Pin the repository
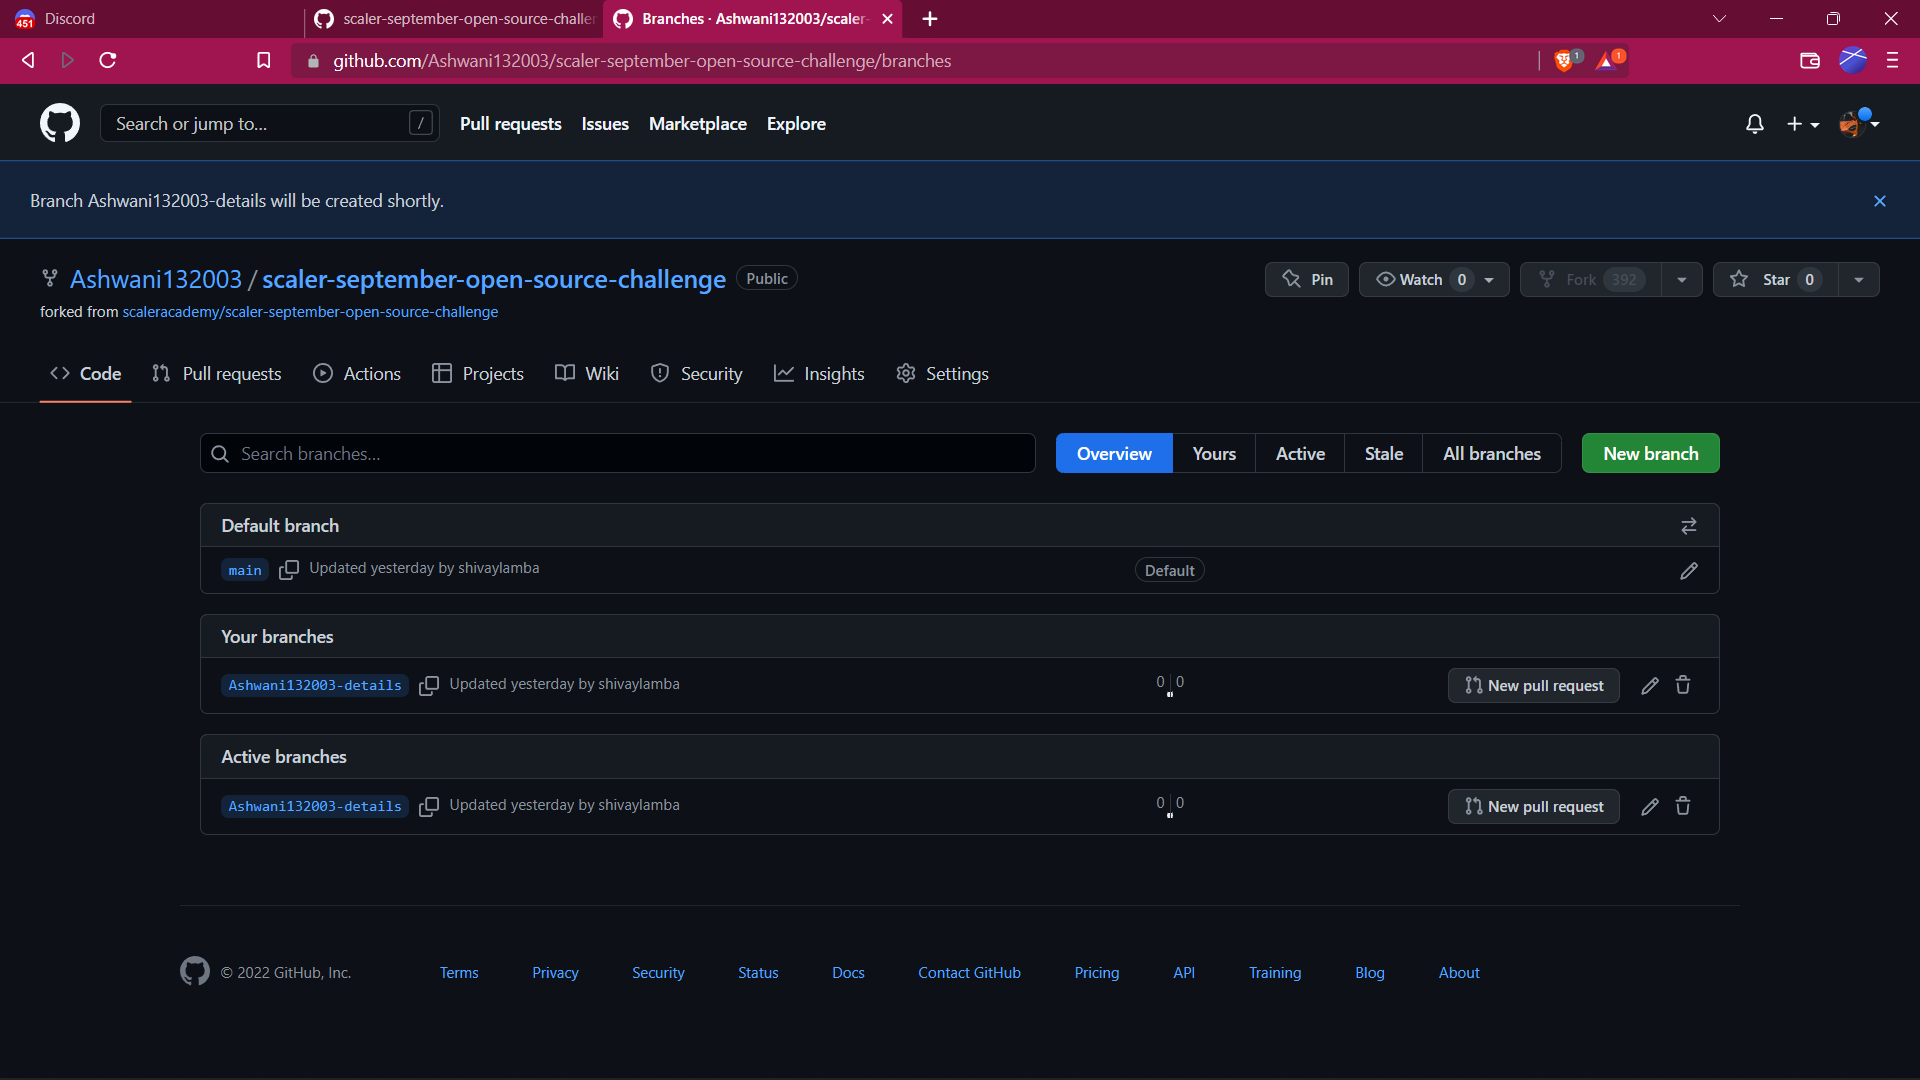Image resolution: width=1920 pixels, height=1080 pixels. click(1306, 279)
